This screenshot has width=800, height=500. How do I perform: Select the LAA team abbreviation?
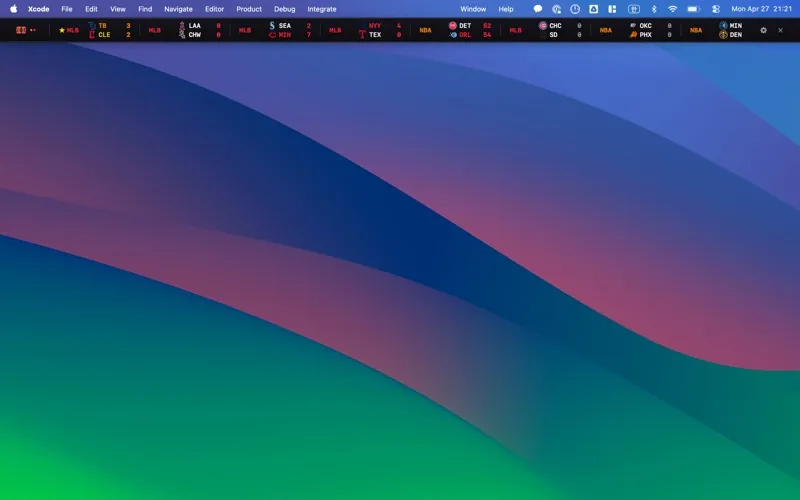click(195, 26)
